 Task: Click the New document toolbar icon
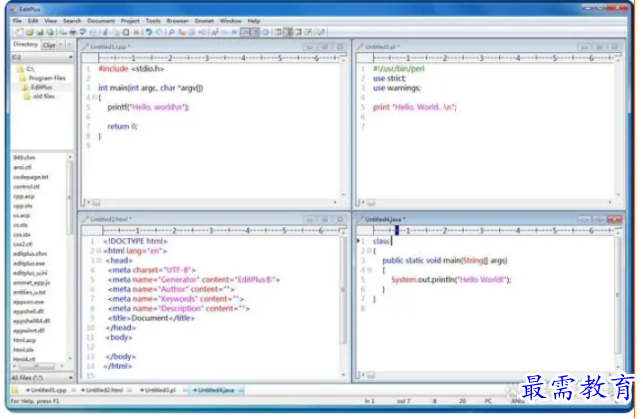[19, 32]
